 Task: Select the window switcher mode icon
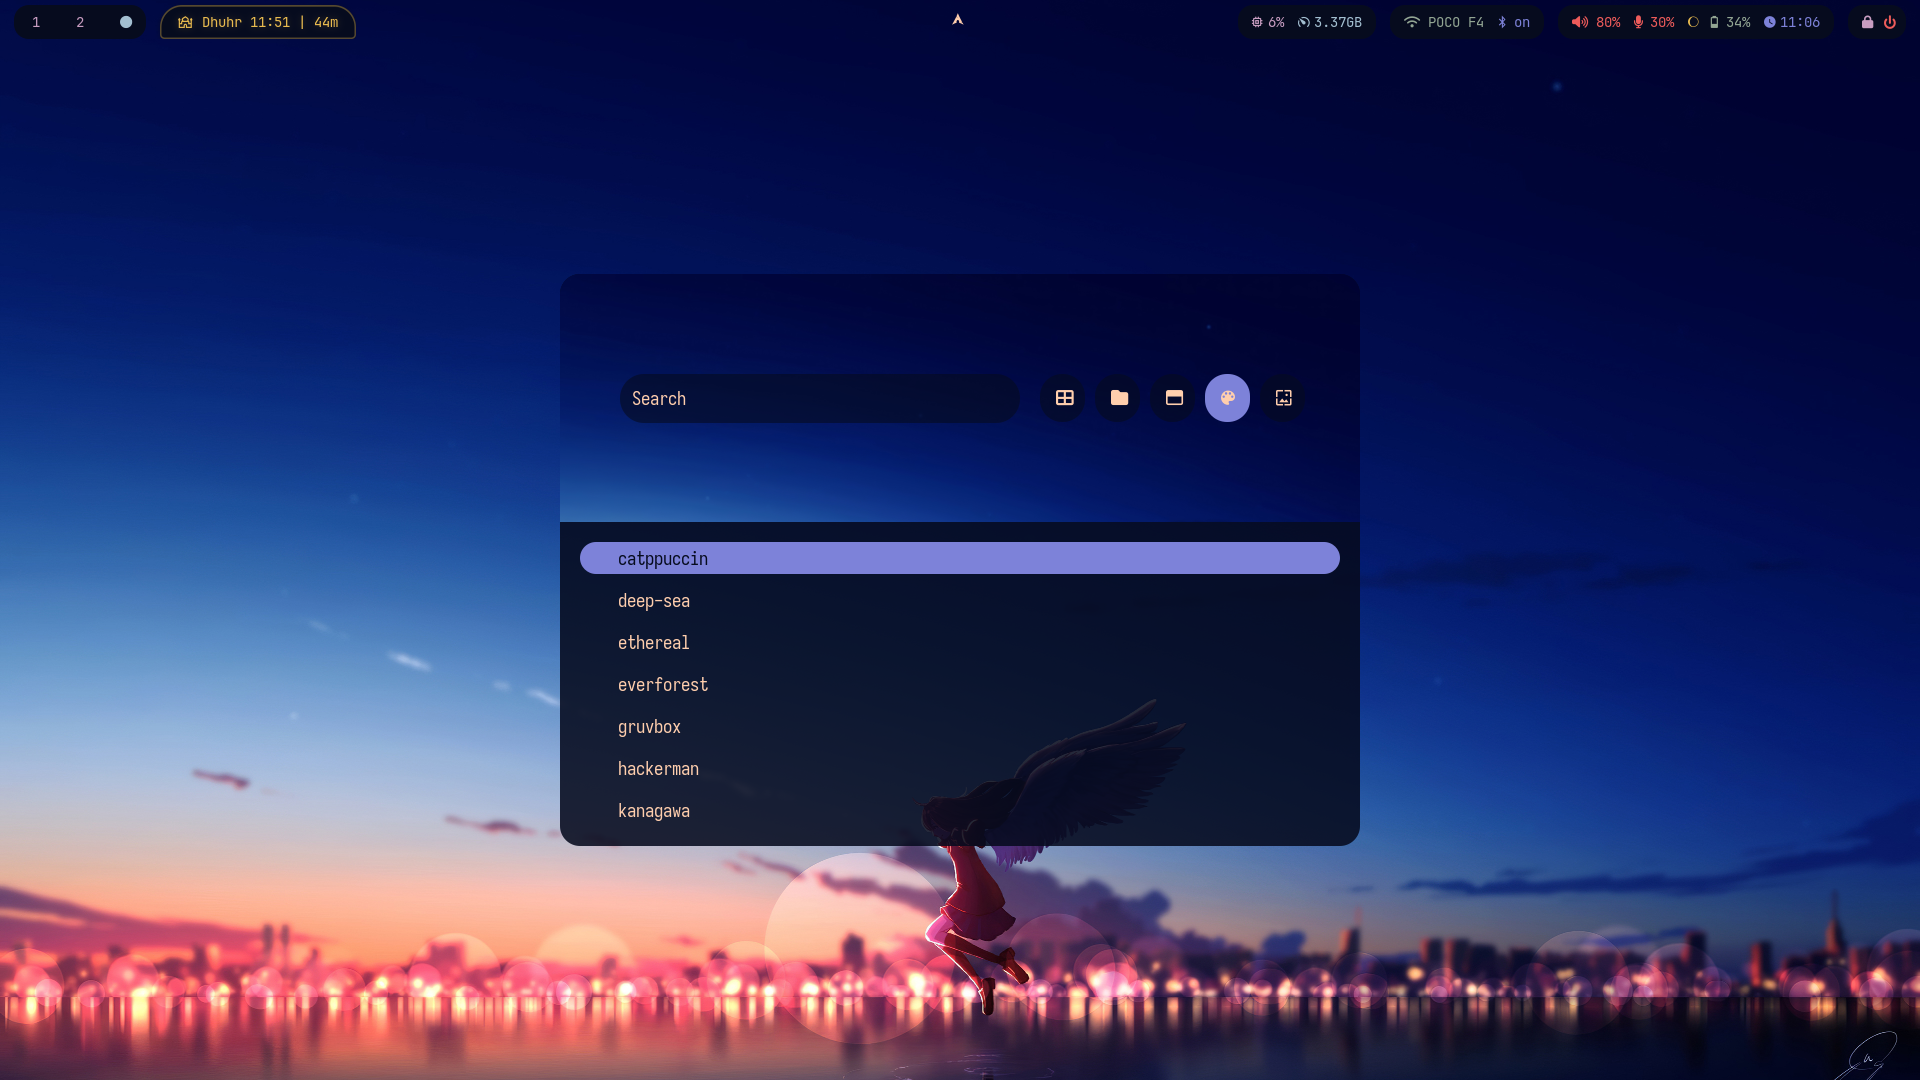click(x=1174, y=398)
